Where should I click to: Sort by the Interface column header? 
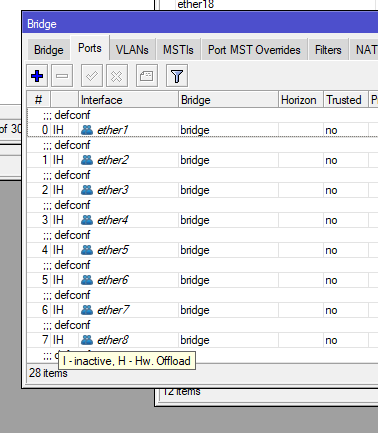pyautogui.click(x=128, y=100)
